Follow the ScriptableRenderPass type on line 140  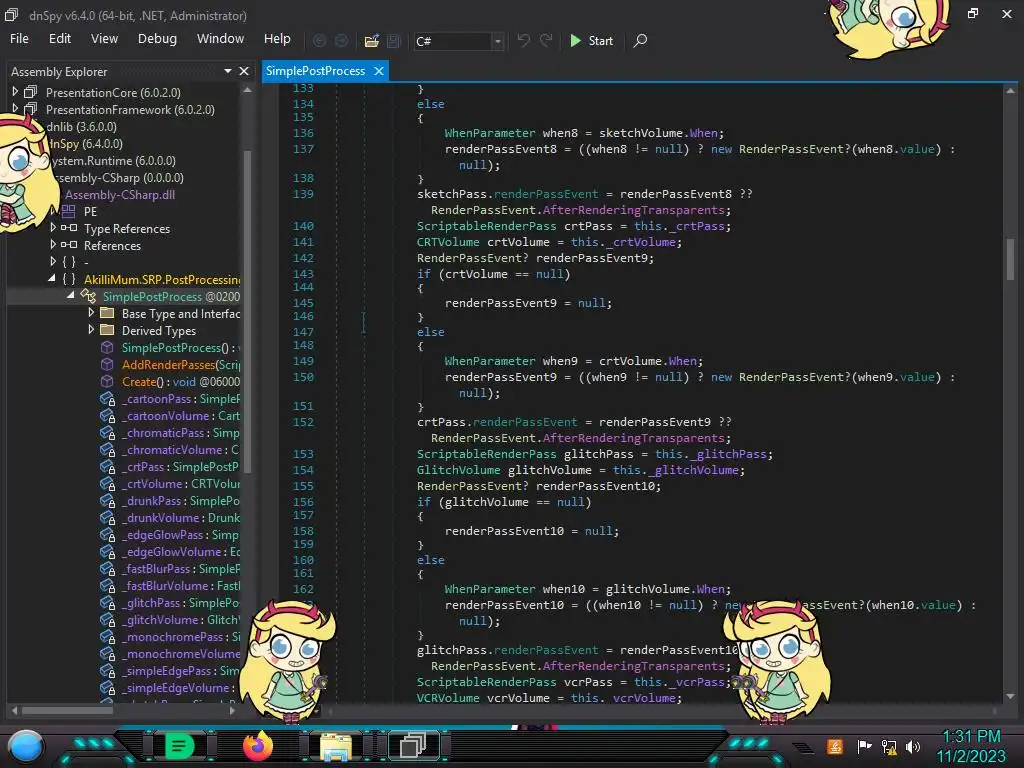[x=487, y=226]
